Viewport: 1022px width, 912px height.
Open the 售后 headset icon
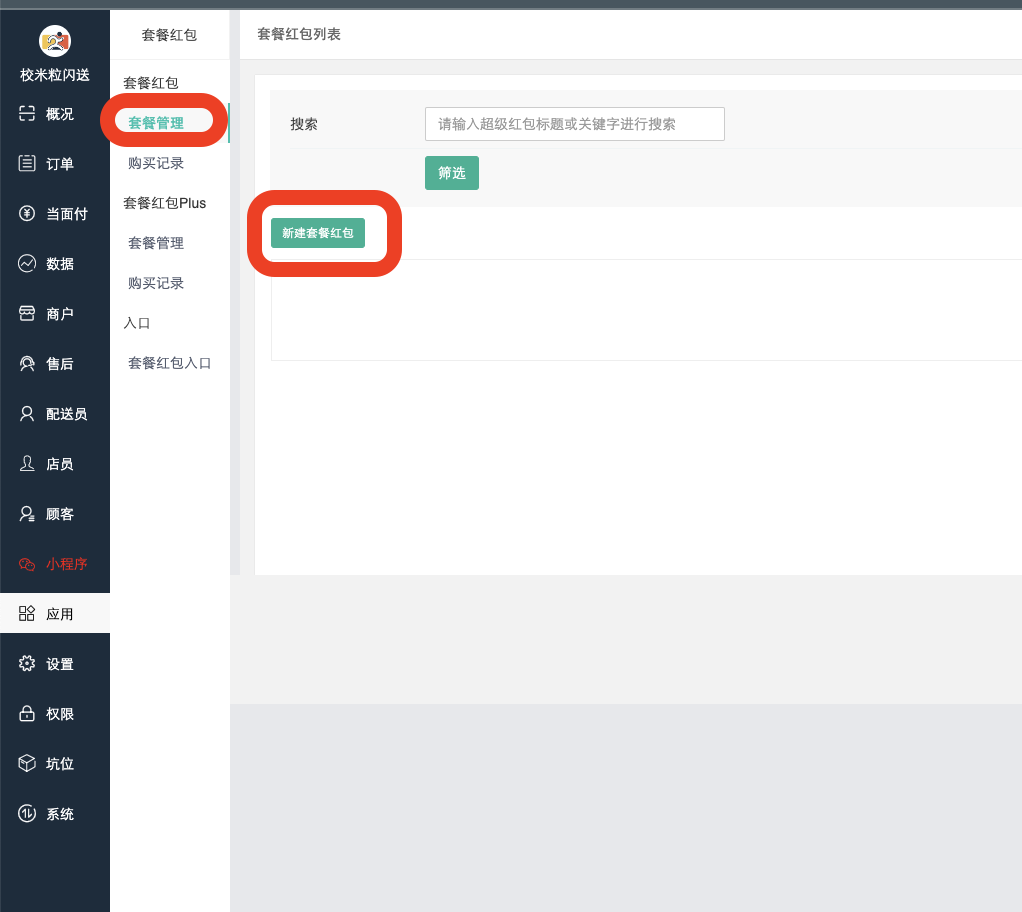pyautogui.click(x=27, y=363)
